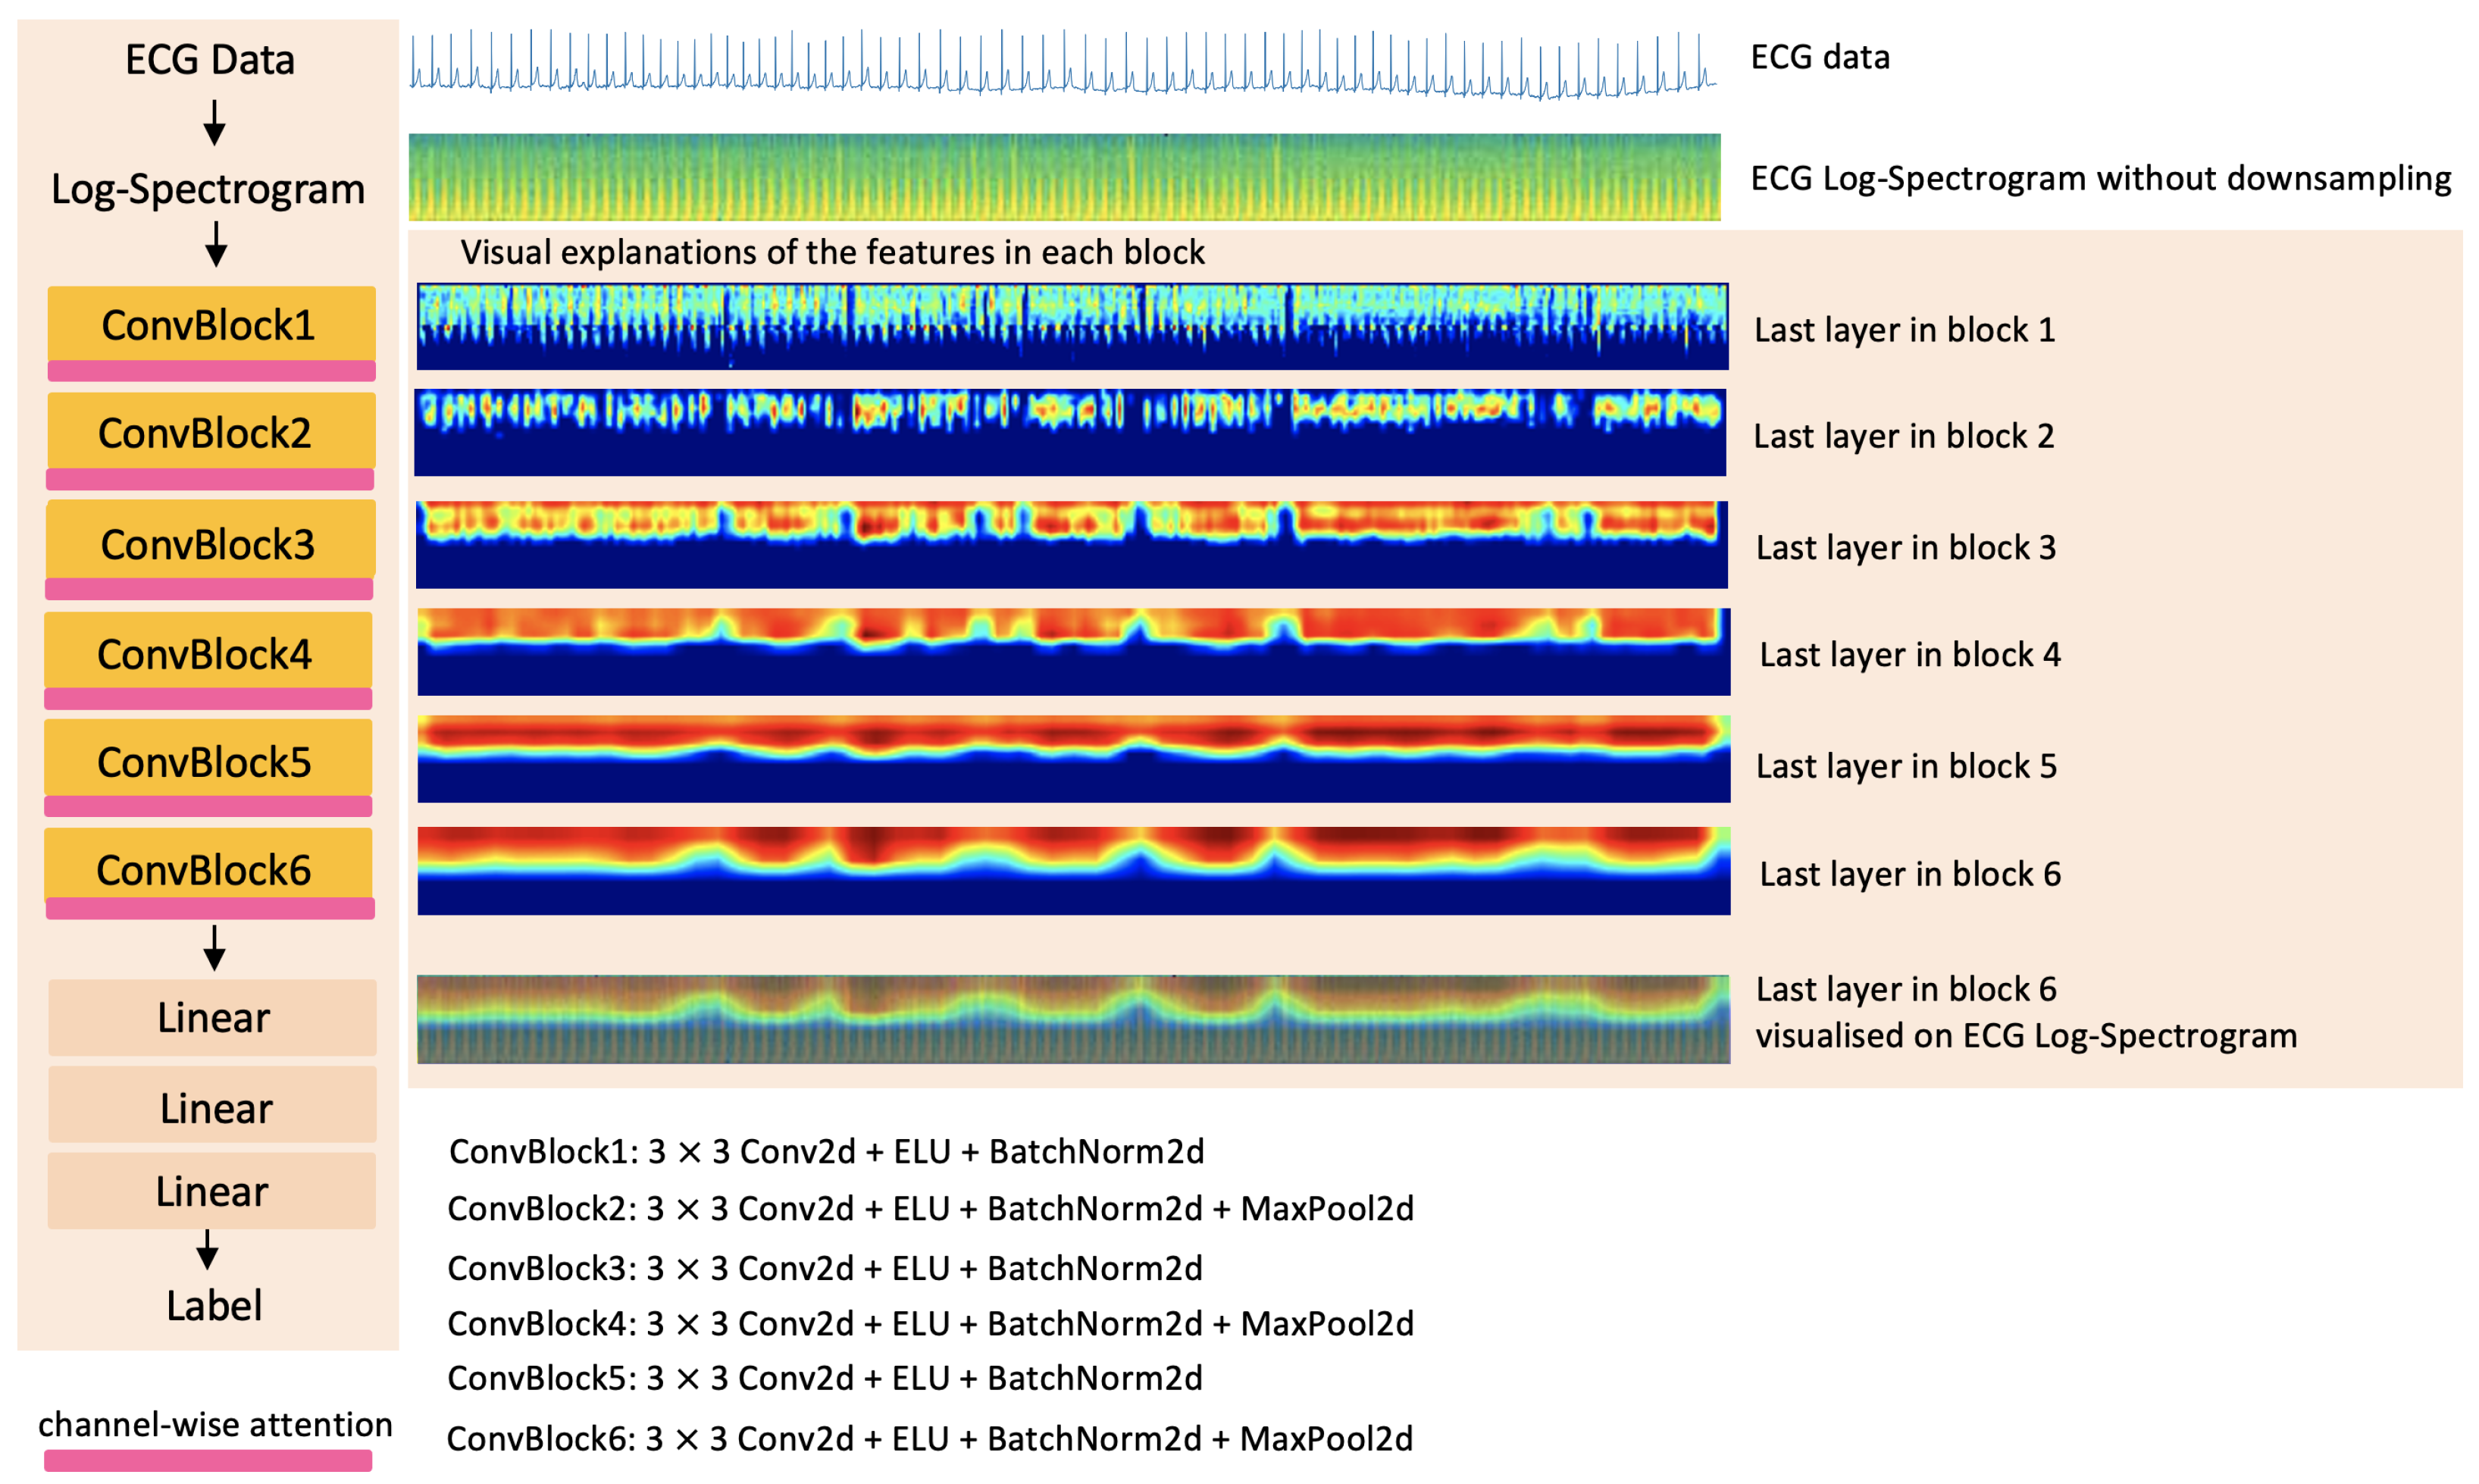
Task: Click the ConvBlock1 yellow box
Action: [x=211, y=324]
